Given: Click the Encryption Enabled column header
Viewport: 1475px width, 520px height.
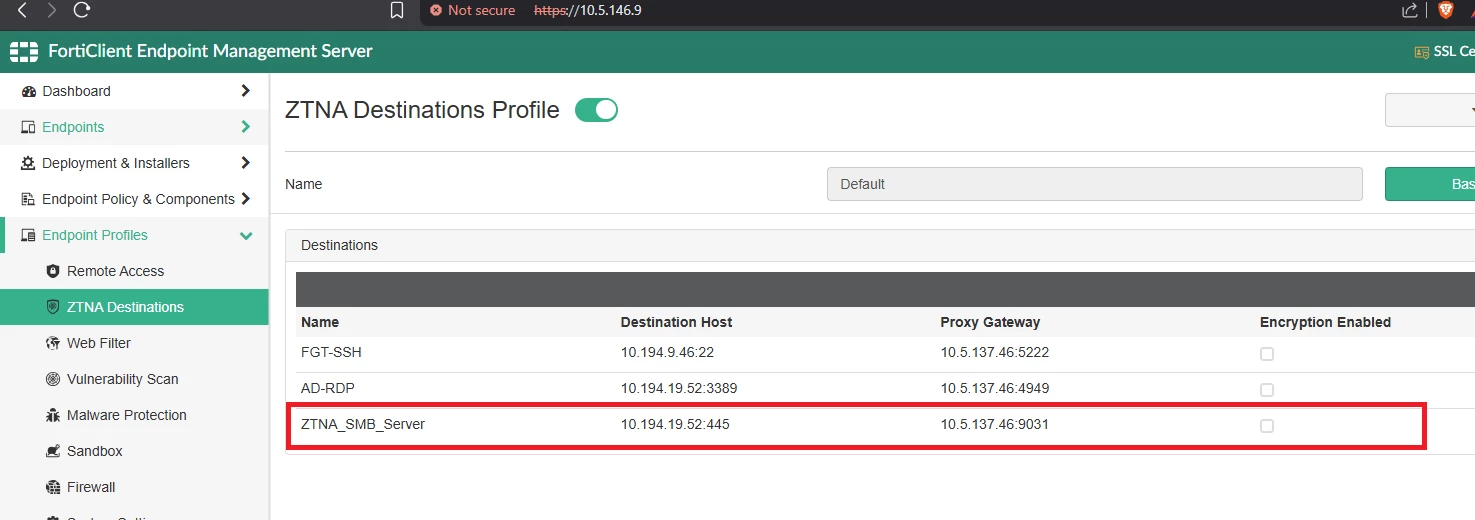Looking at the screenshot, I should (x=1325, y=322).
